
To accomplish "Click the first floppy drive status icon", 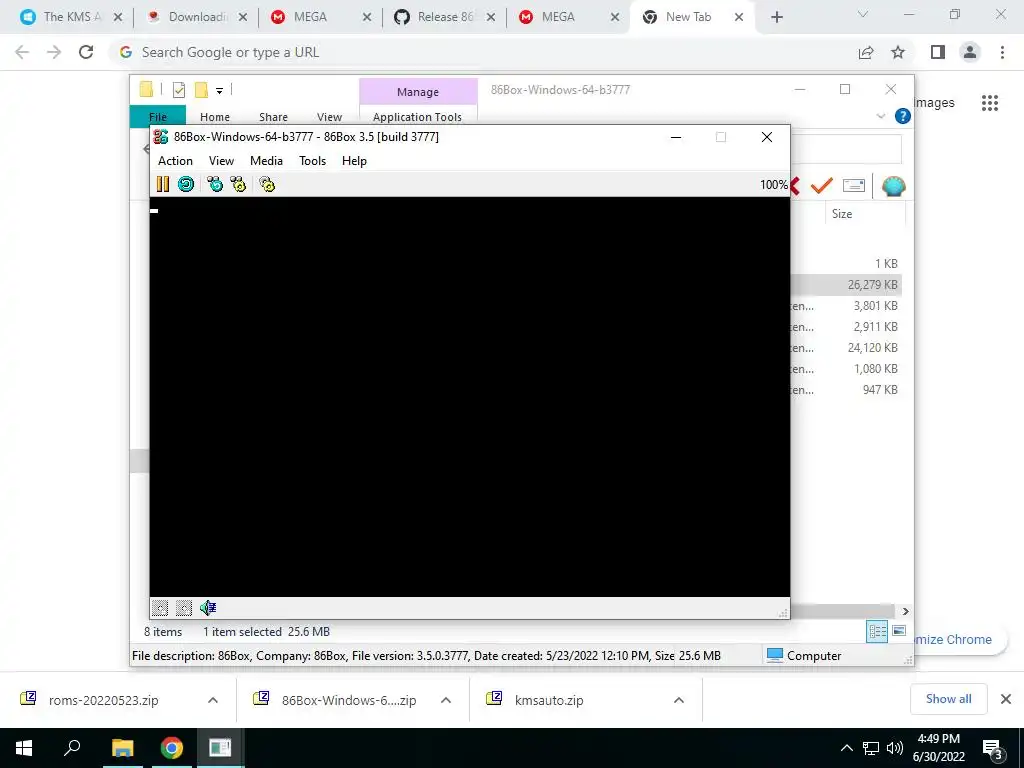I will click(x=160, y=608).
